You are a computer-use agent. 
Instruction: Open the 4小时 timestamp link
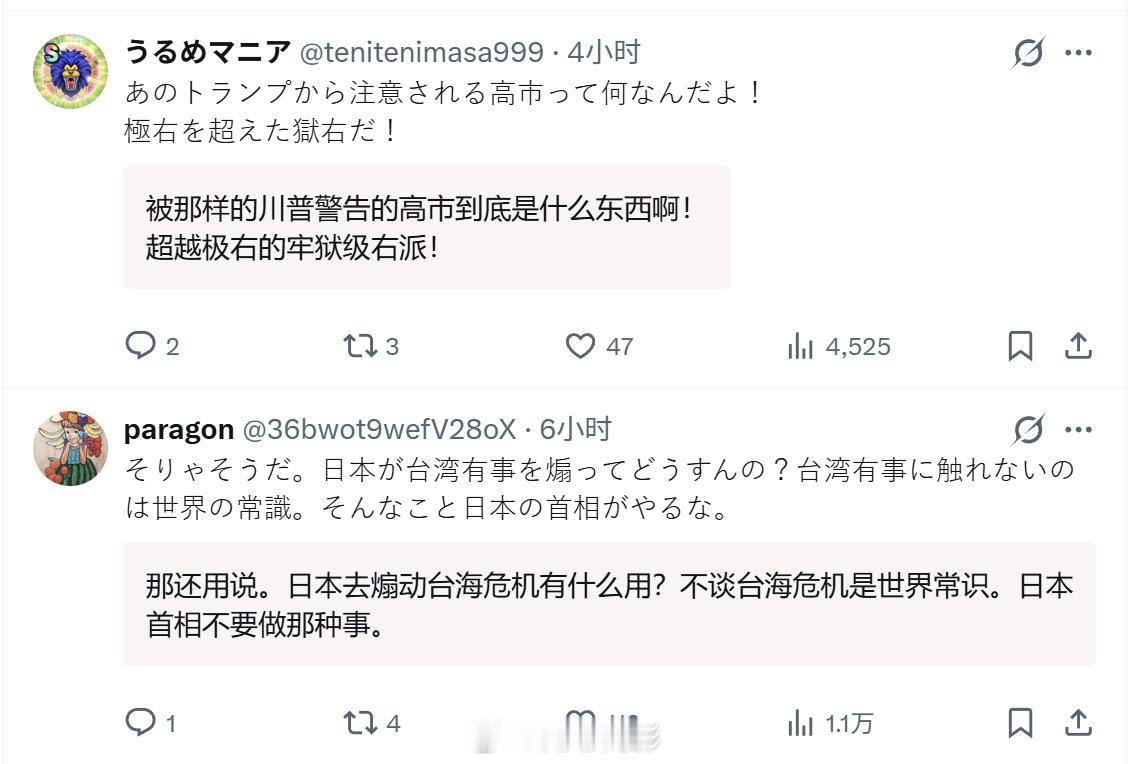pos(604,53)
